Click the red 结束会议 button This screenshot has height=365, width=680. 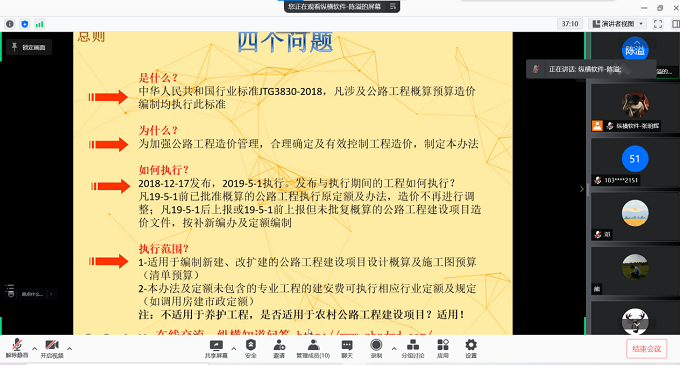click(646, 349)
